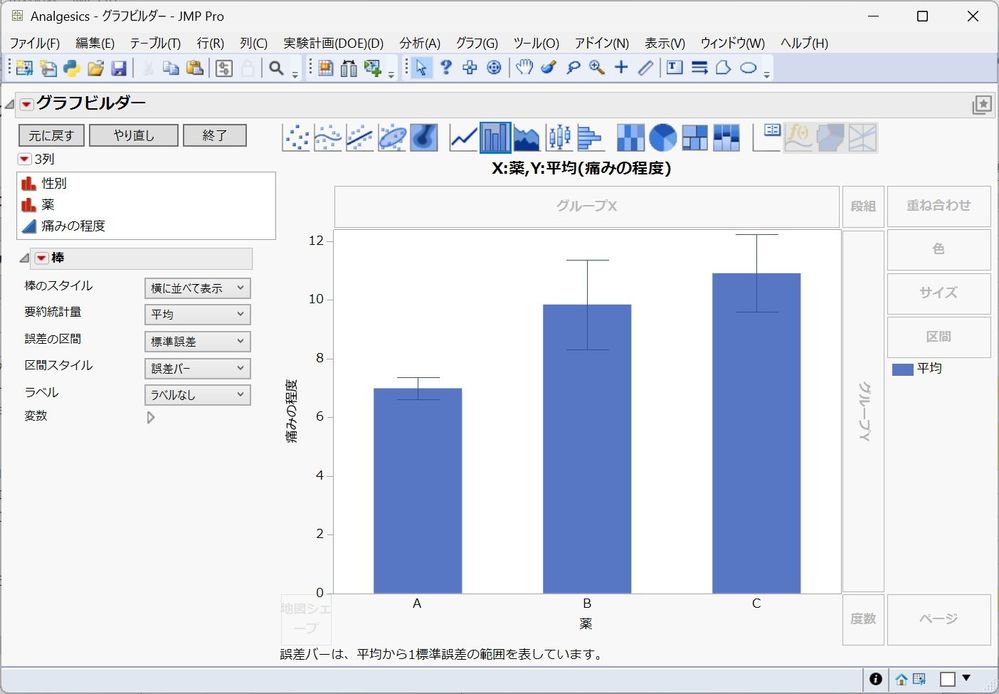Open the ファイル(F) menu

(34, 43)
